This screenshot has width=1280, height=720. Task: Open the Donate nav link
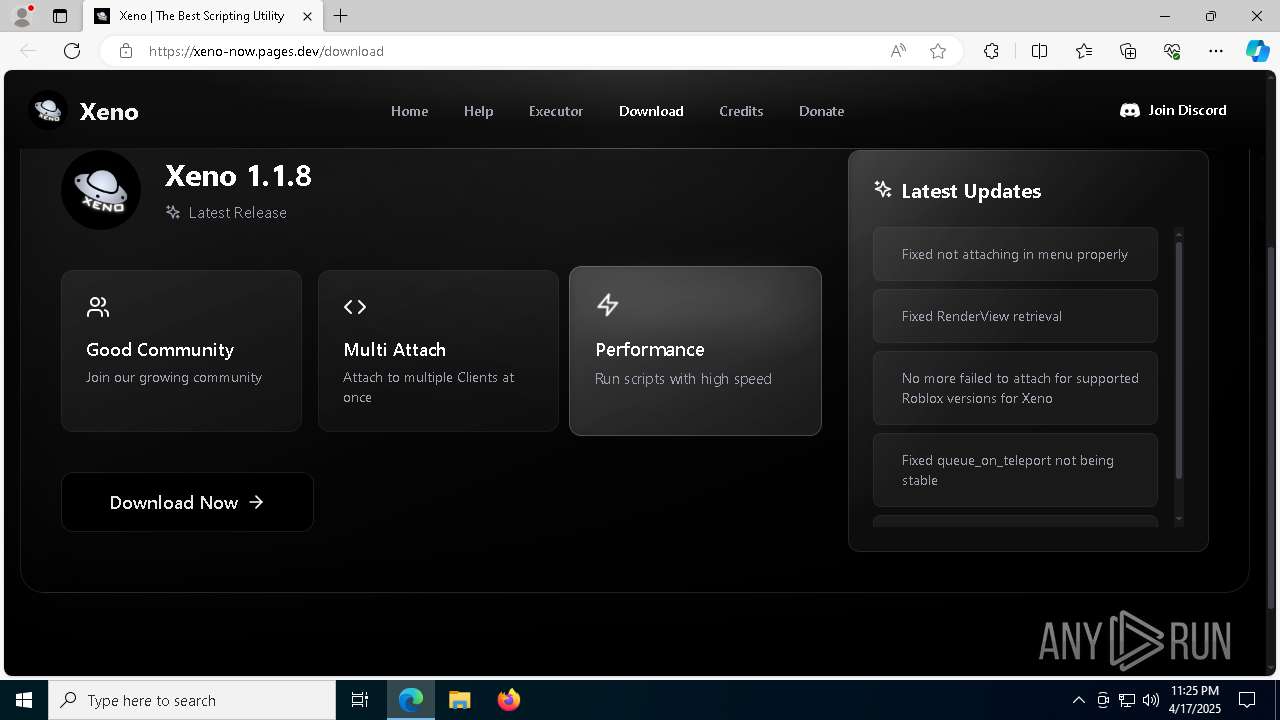coord(821,111)
